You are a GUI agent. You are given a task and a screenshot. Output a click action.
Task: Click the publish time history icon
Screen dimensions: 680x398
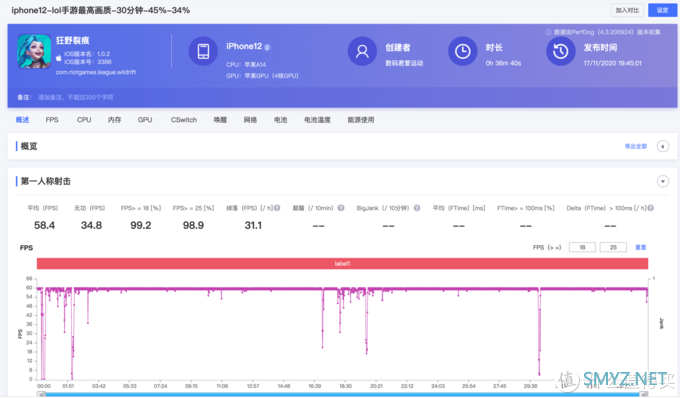pyautogui.click(x=560, y=51)
